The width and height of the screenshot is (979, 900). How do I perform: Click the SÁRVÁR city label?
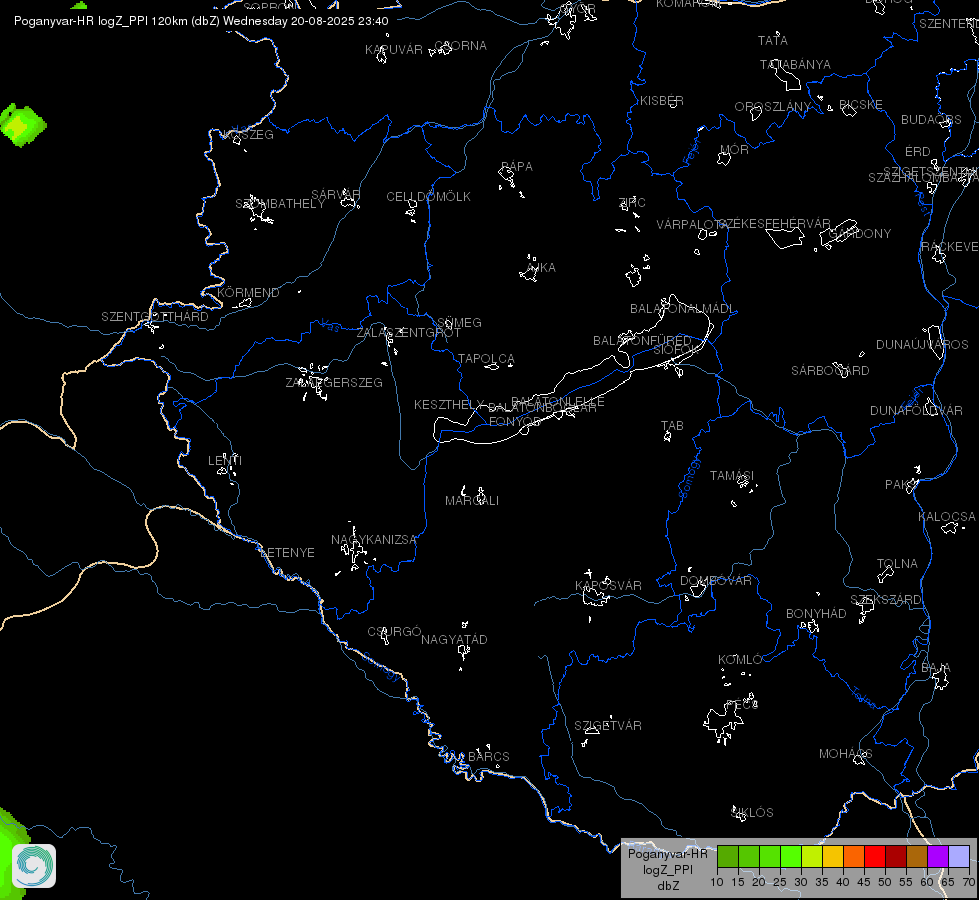(x=336, y=195)
